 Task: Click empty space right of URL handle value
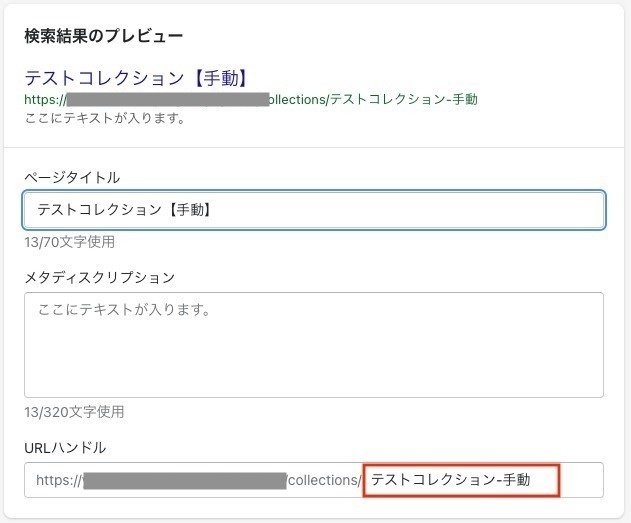(x=581, y=480)
